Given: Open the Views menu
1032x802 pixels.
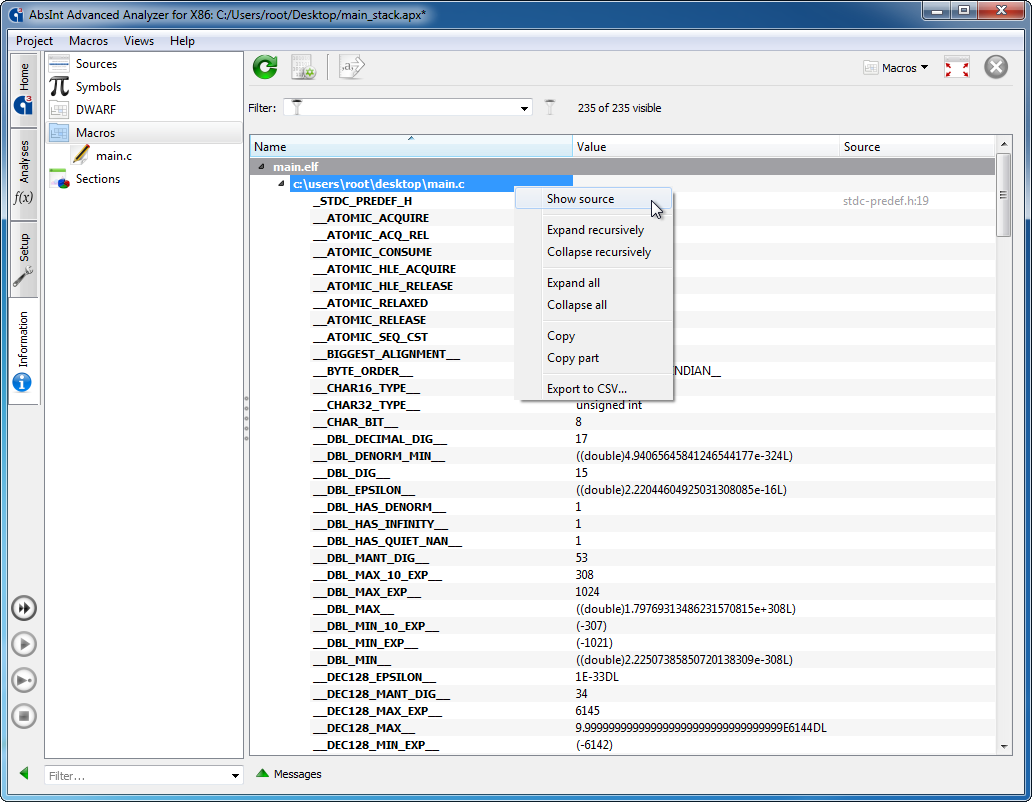Looking at the screenshot, I should pos(139,41).
